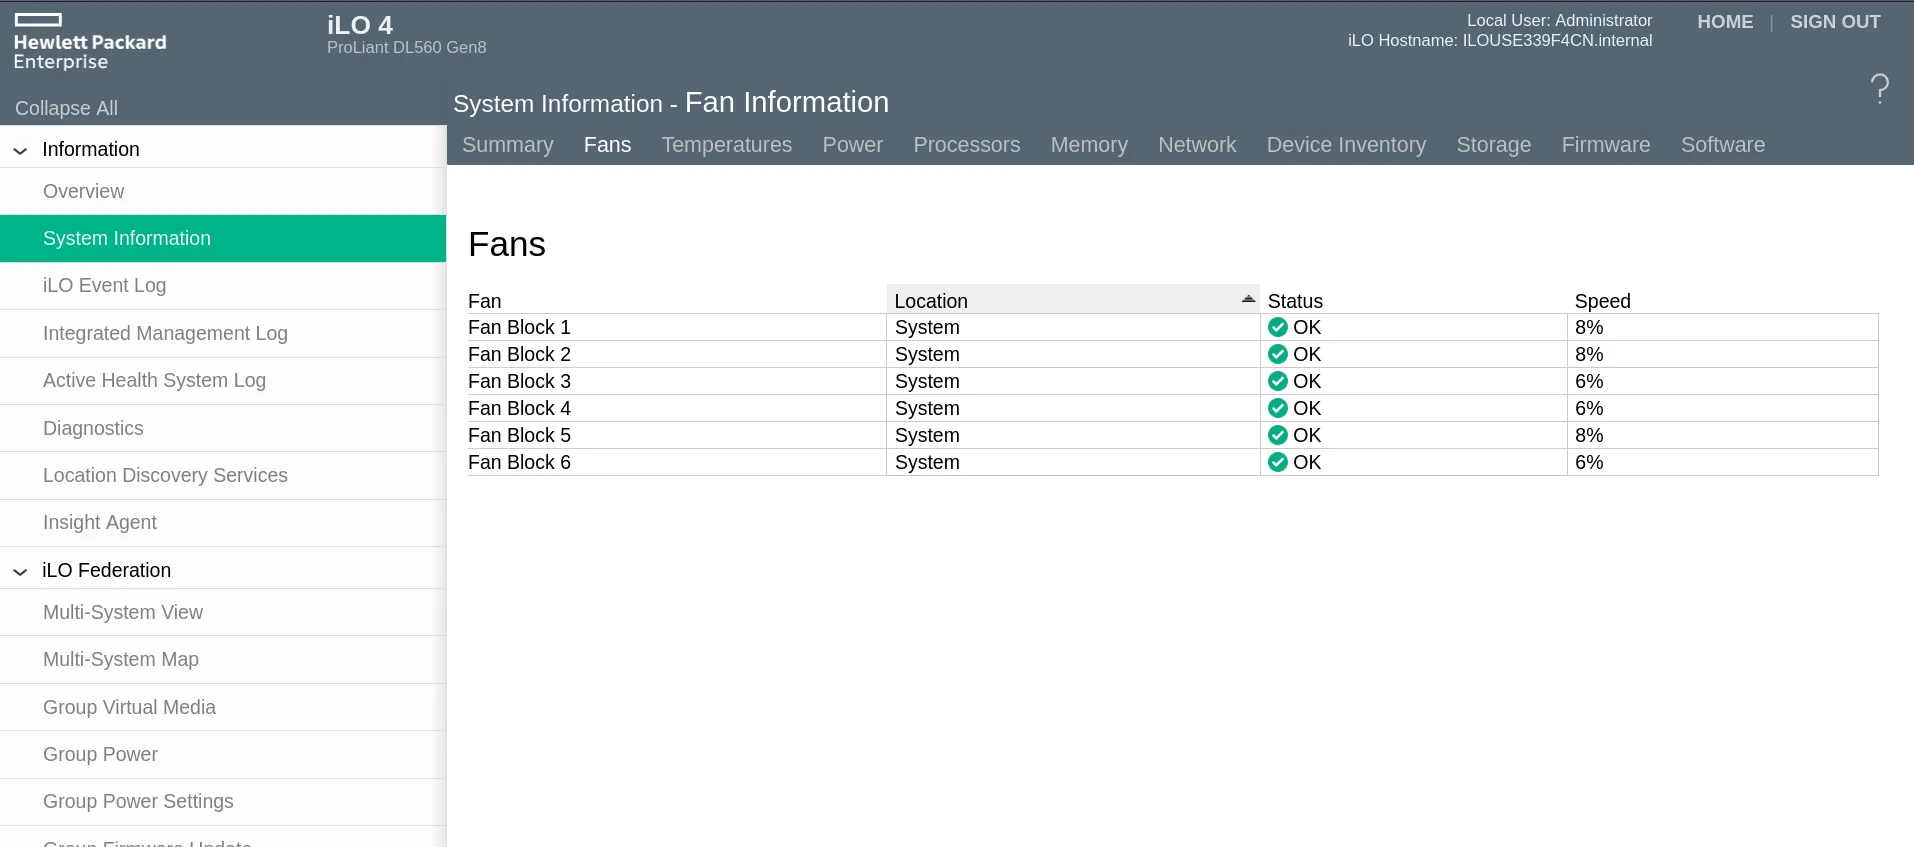The width and height of the screenshot is (1914, 847).
Task: Open Active Health System Log
Action: pos(223,380)
